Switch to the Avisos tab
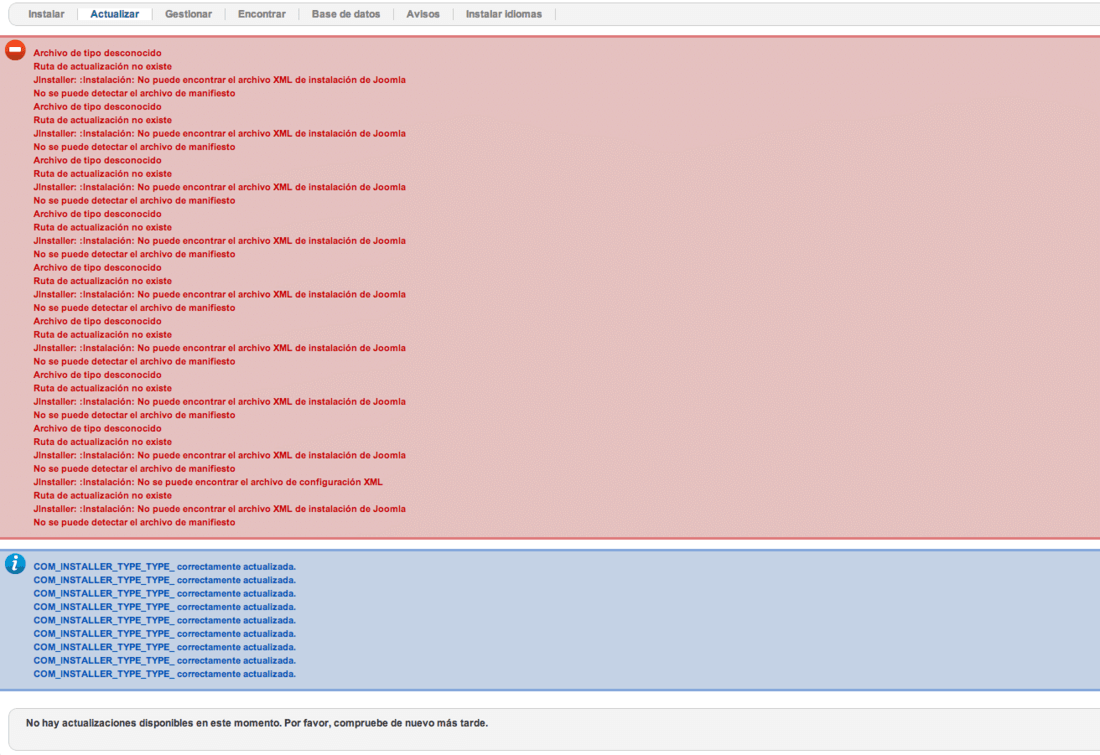 (x=423, y=14)
